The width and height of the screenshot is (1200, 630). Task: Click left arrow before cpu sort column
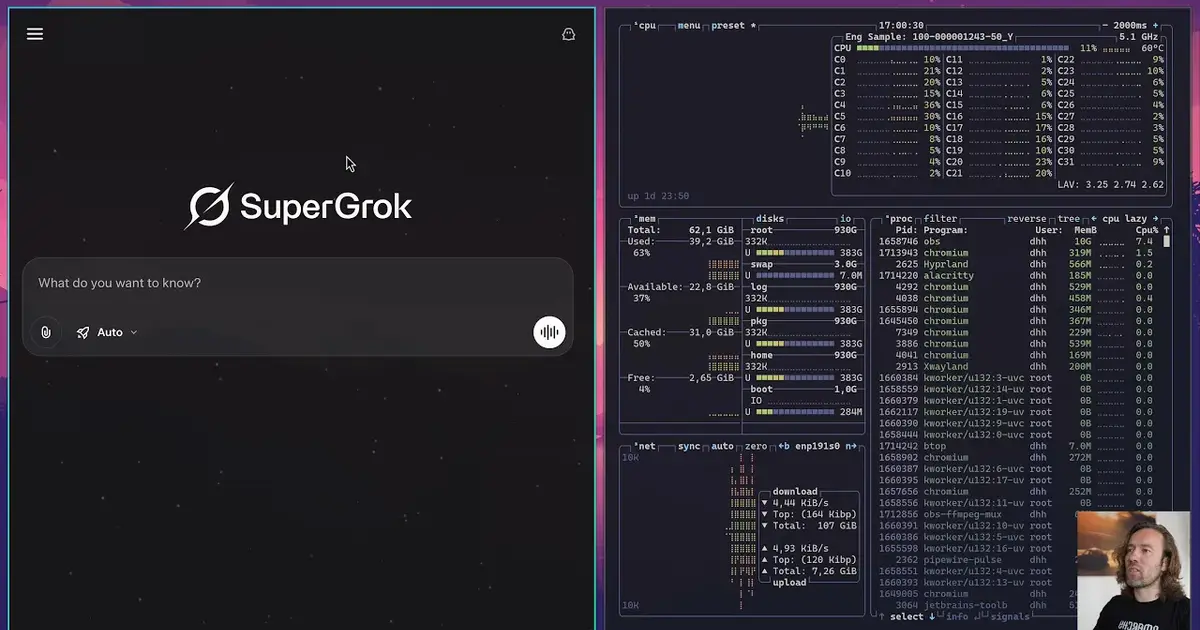pos(1093,218)
